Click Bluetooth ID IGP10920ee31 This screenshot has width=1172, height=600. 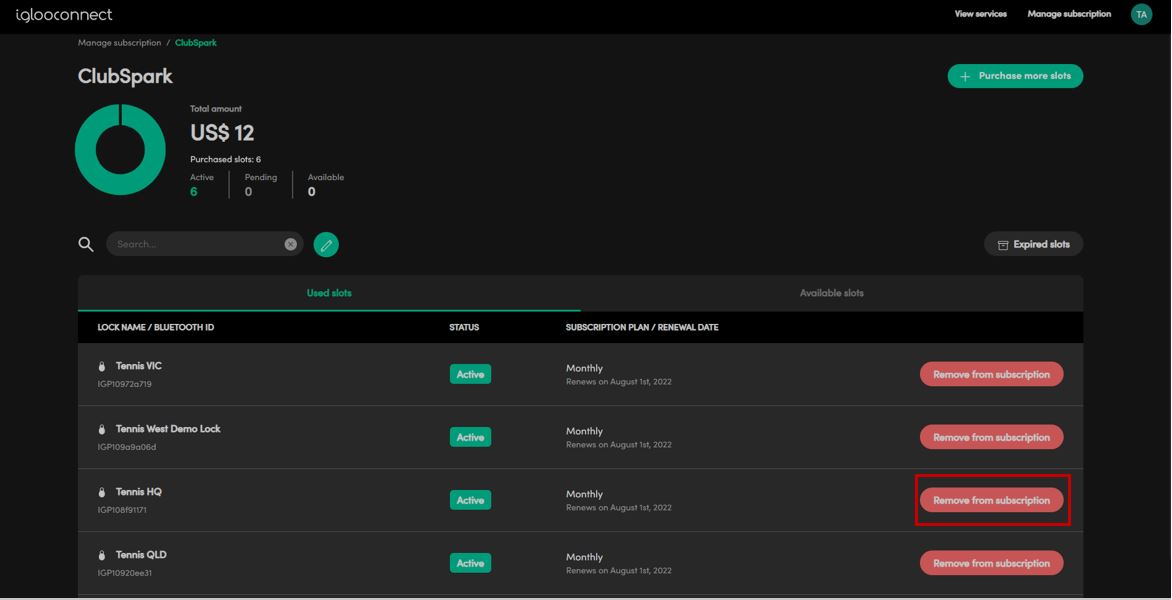click(126, 572)
